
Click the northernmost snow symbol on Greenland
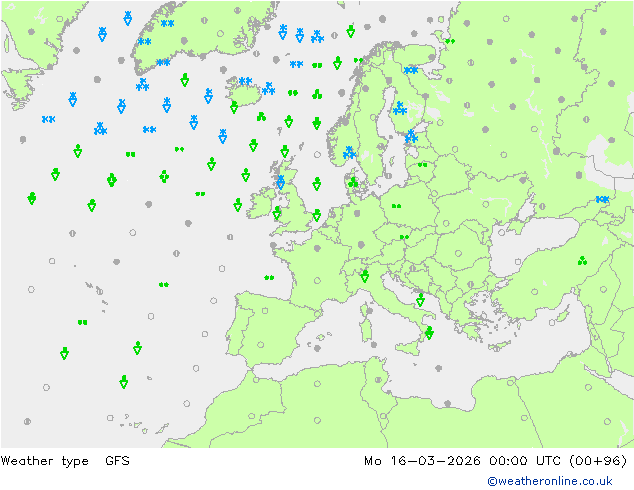tap(167, 23)
